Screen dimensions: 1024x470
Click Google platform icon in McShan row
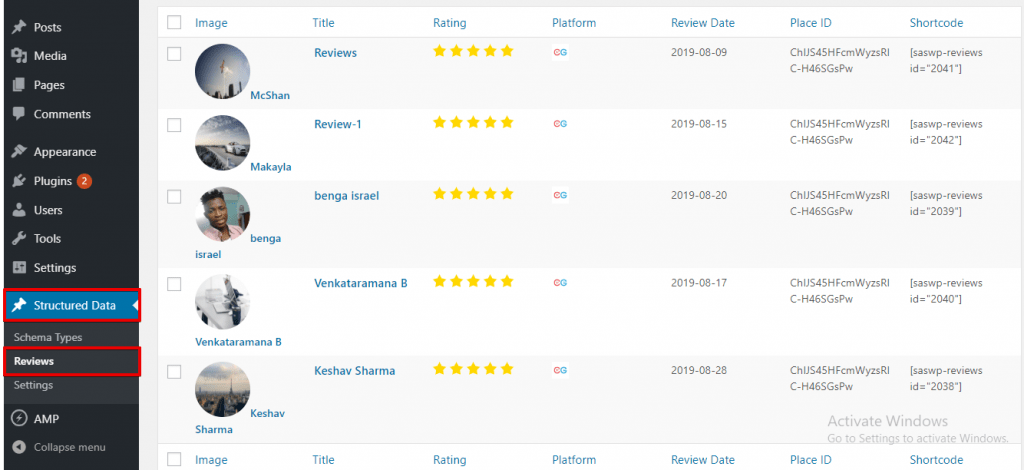pyautogui.click(x=560, y=52)
